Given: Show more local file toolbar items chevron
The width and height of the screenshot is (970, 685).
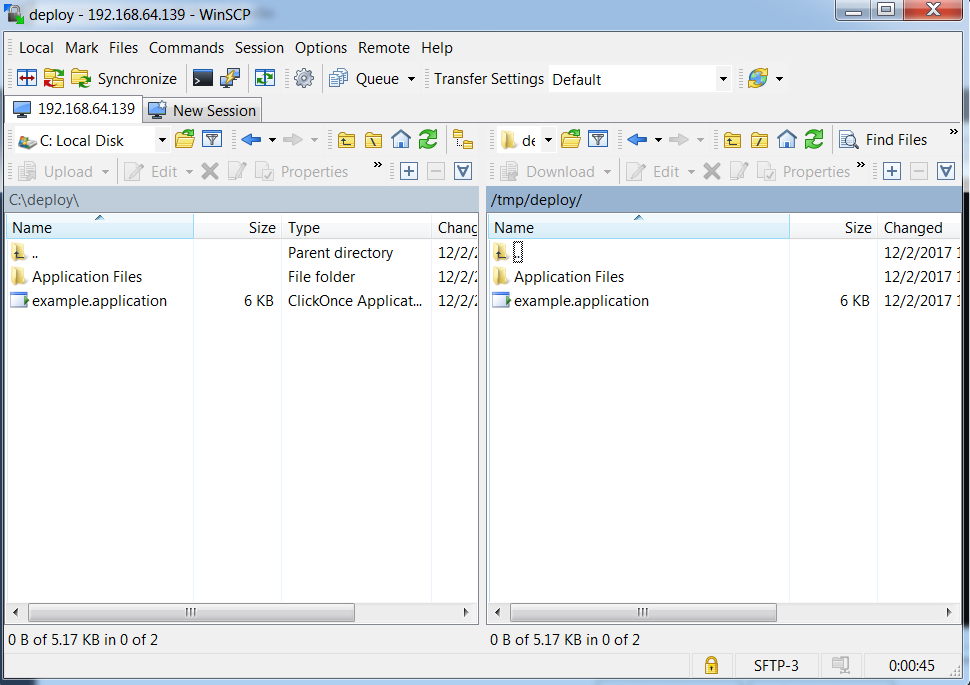Looking at the screenshot, I should tap(377, 164).
